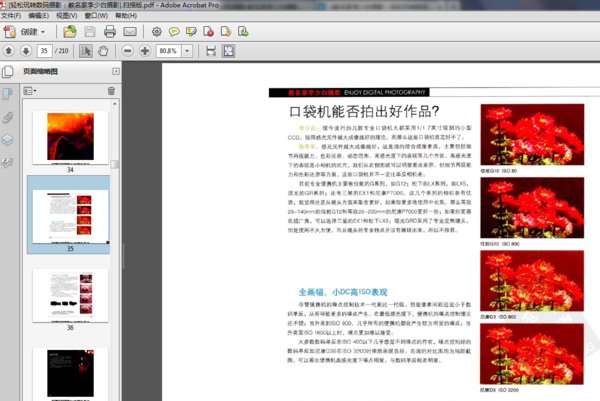600x401 pixels.
Task: Open the bookmarks panel icon
Action: tap(7, 94)
